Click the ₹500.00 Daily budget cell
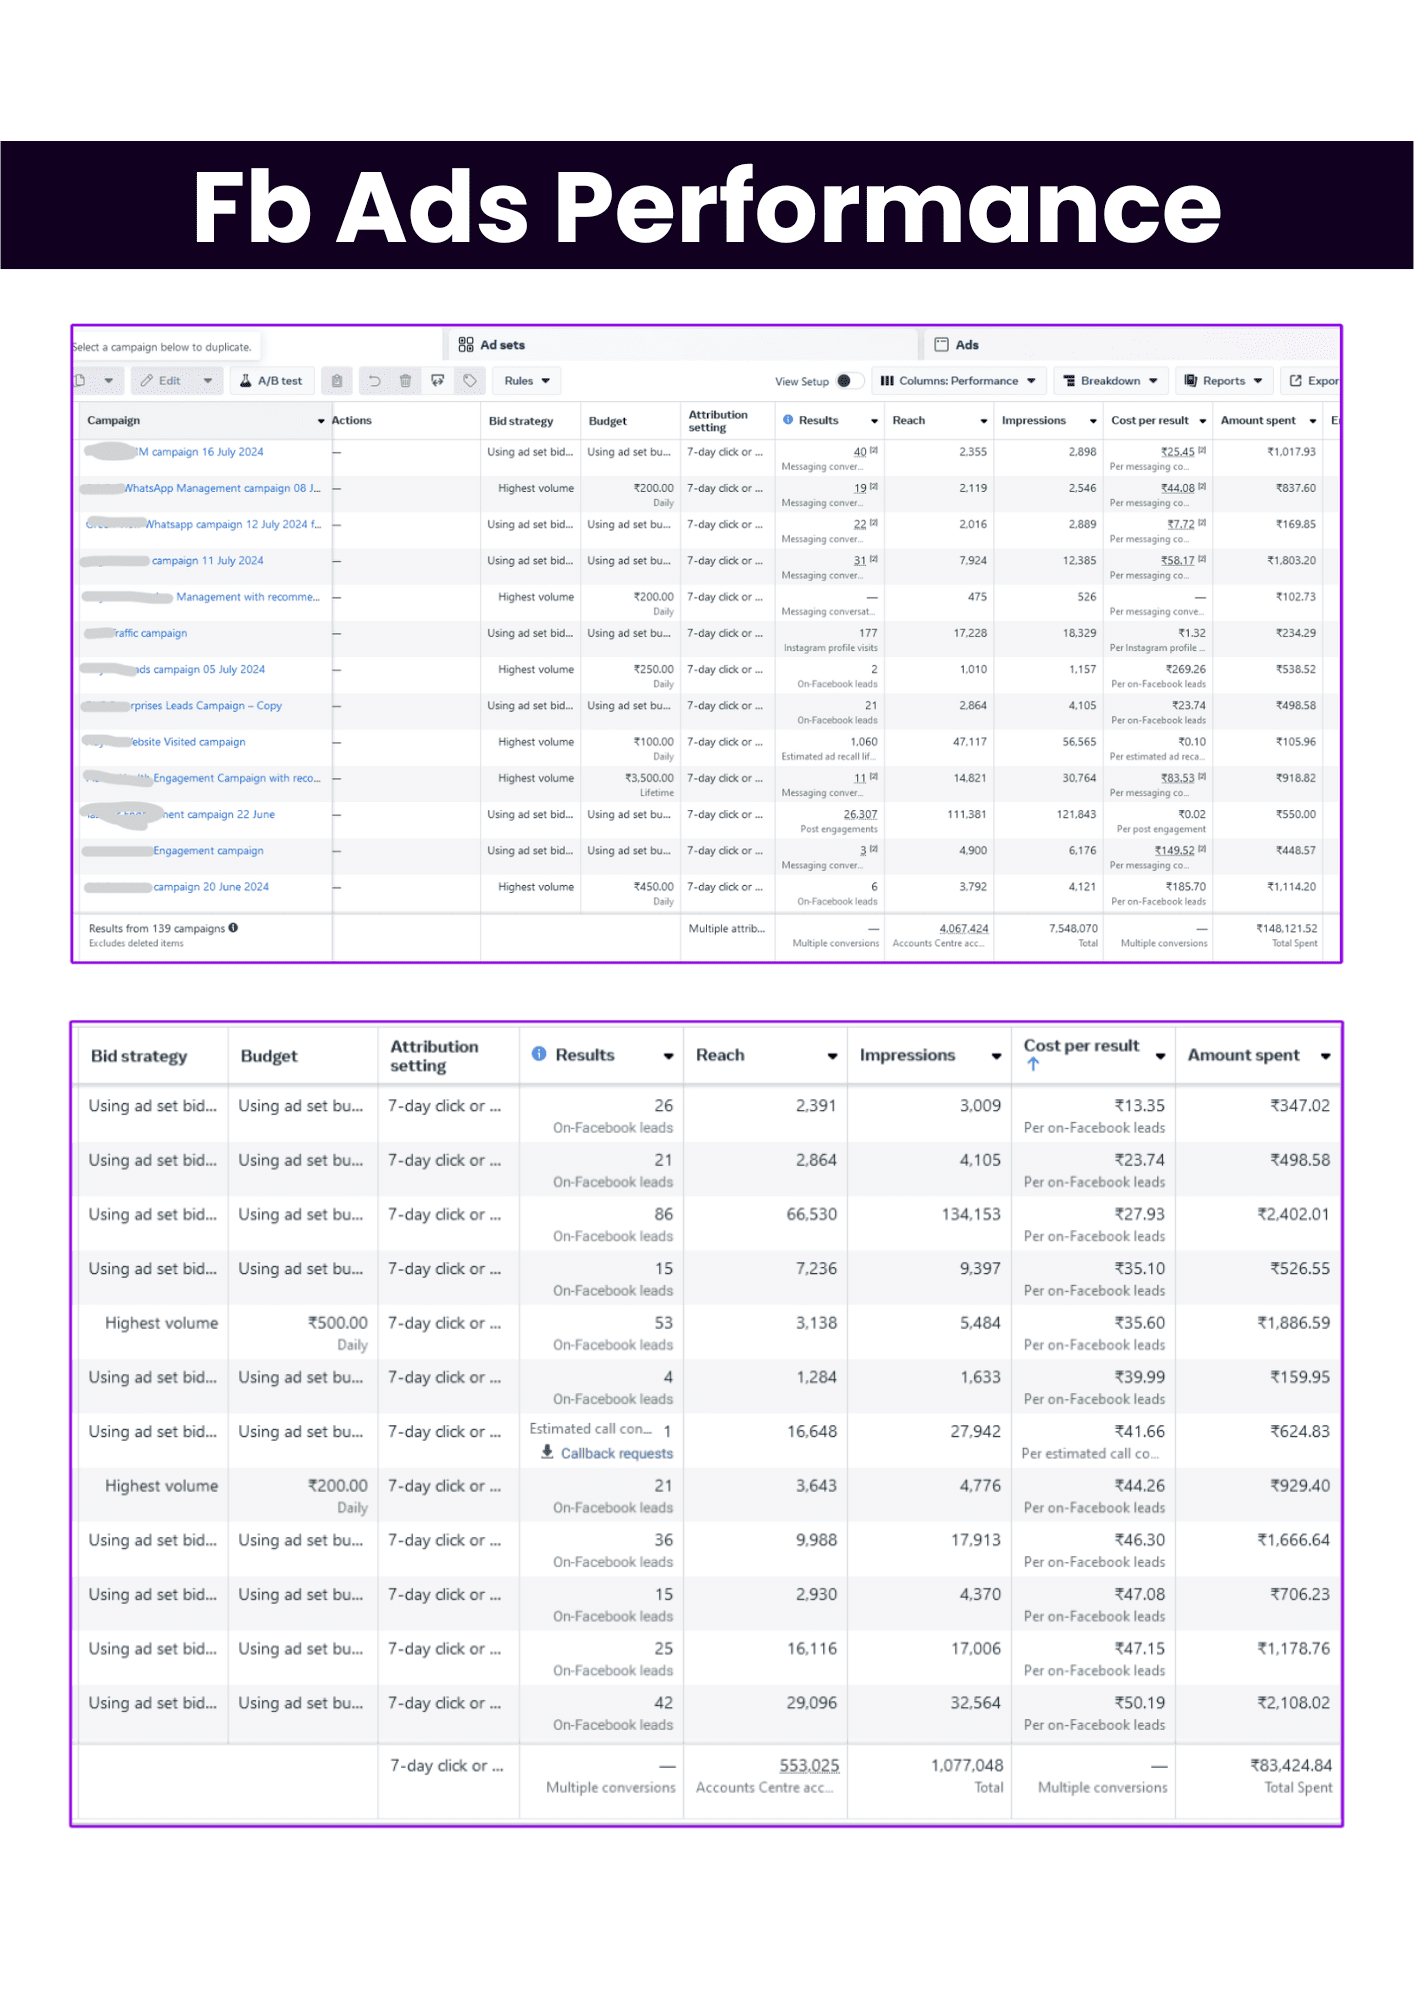1414x2000 pixels. click(302, 1333)
